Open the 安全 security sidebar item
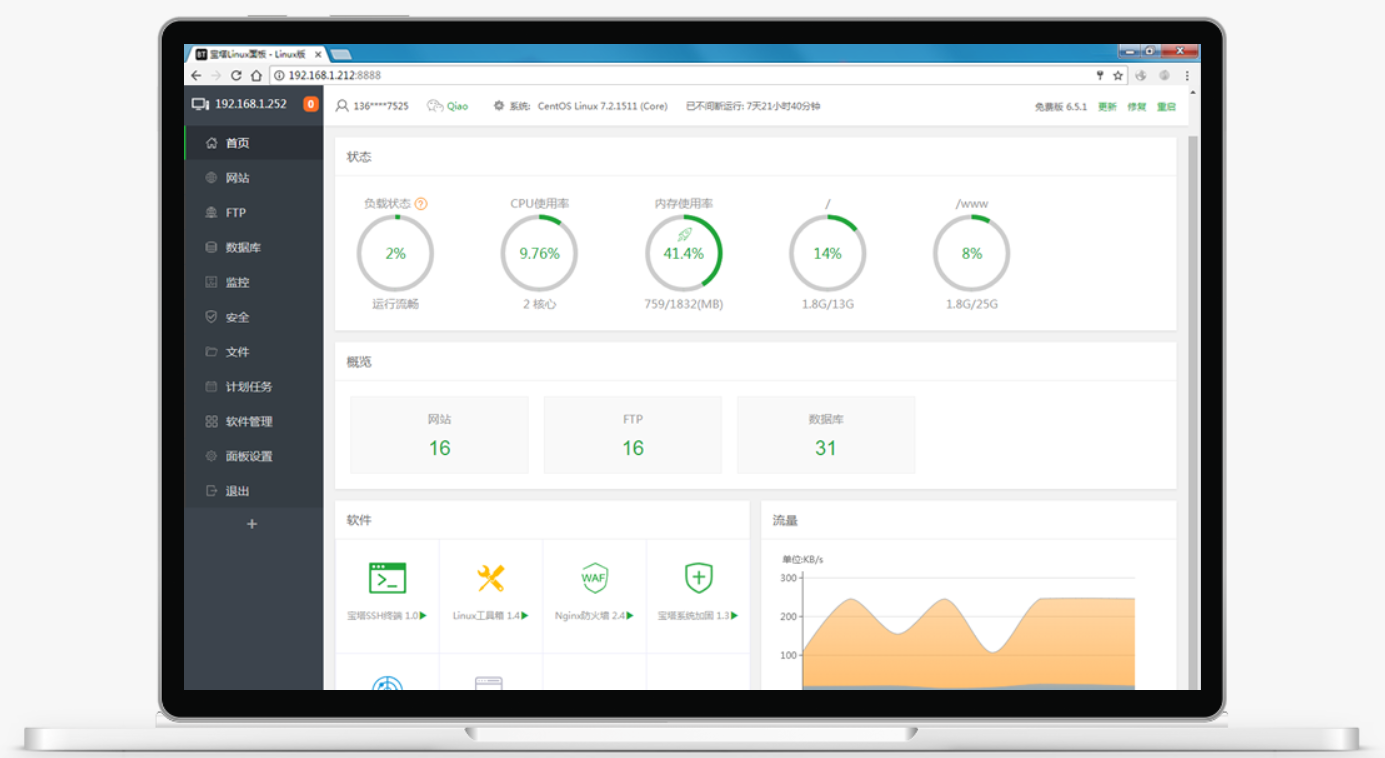Image resolution: width=1385 pixels, height=758 pixels. [x=254, y=317]
